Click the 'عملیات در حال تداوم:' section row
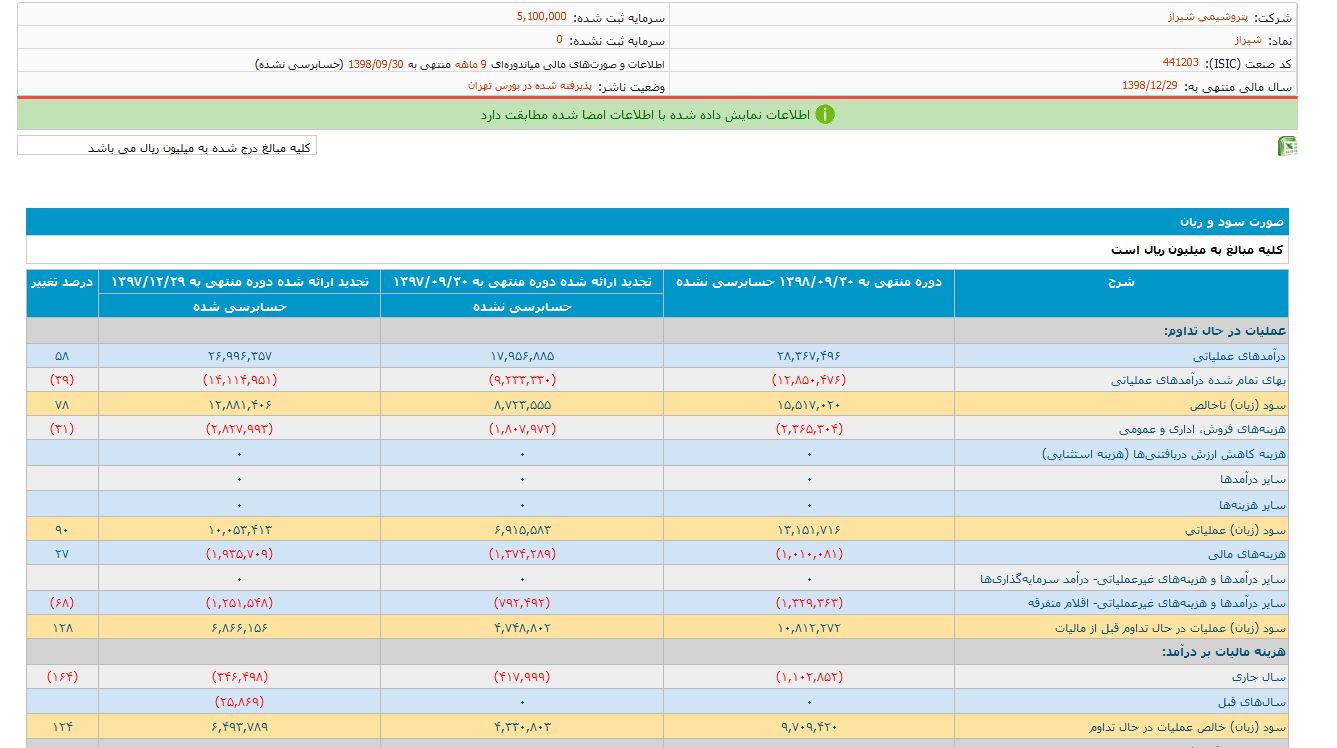Screen dimensions: 1337x748 point(657,331)
